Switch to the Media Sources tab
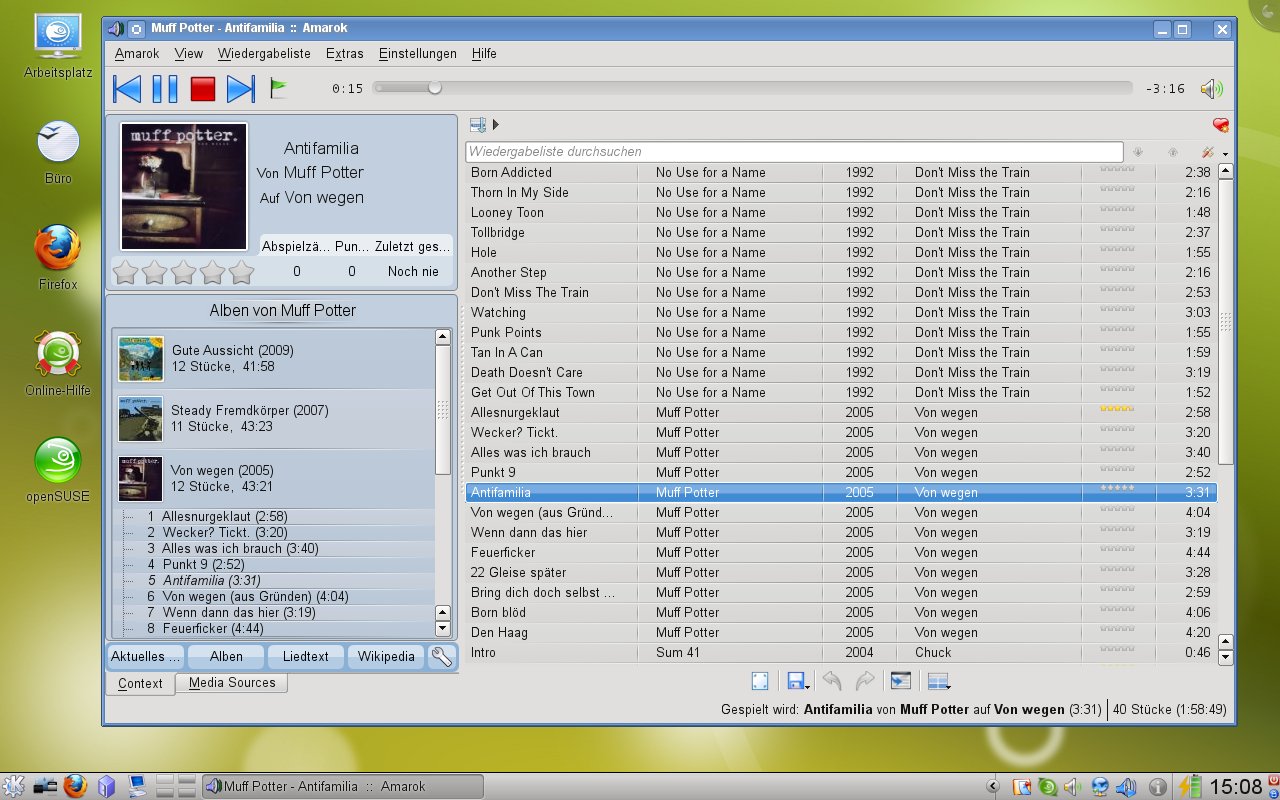 pos(232,683)
